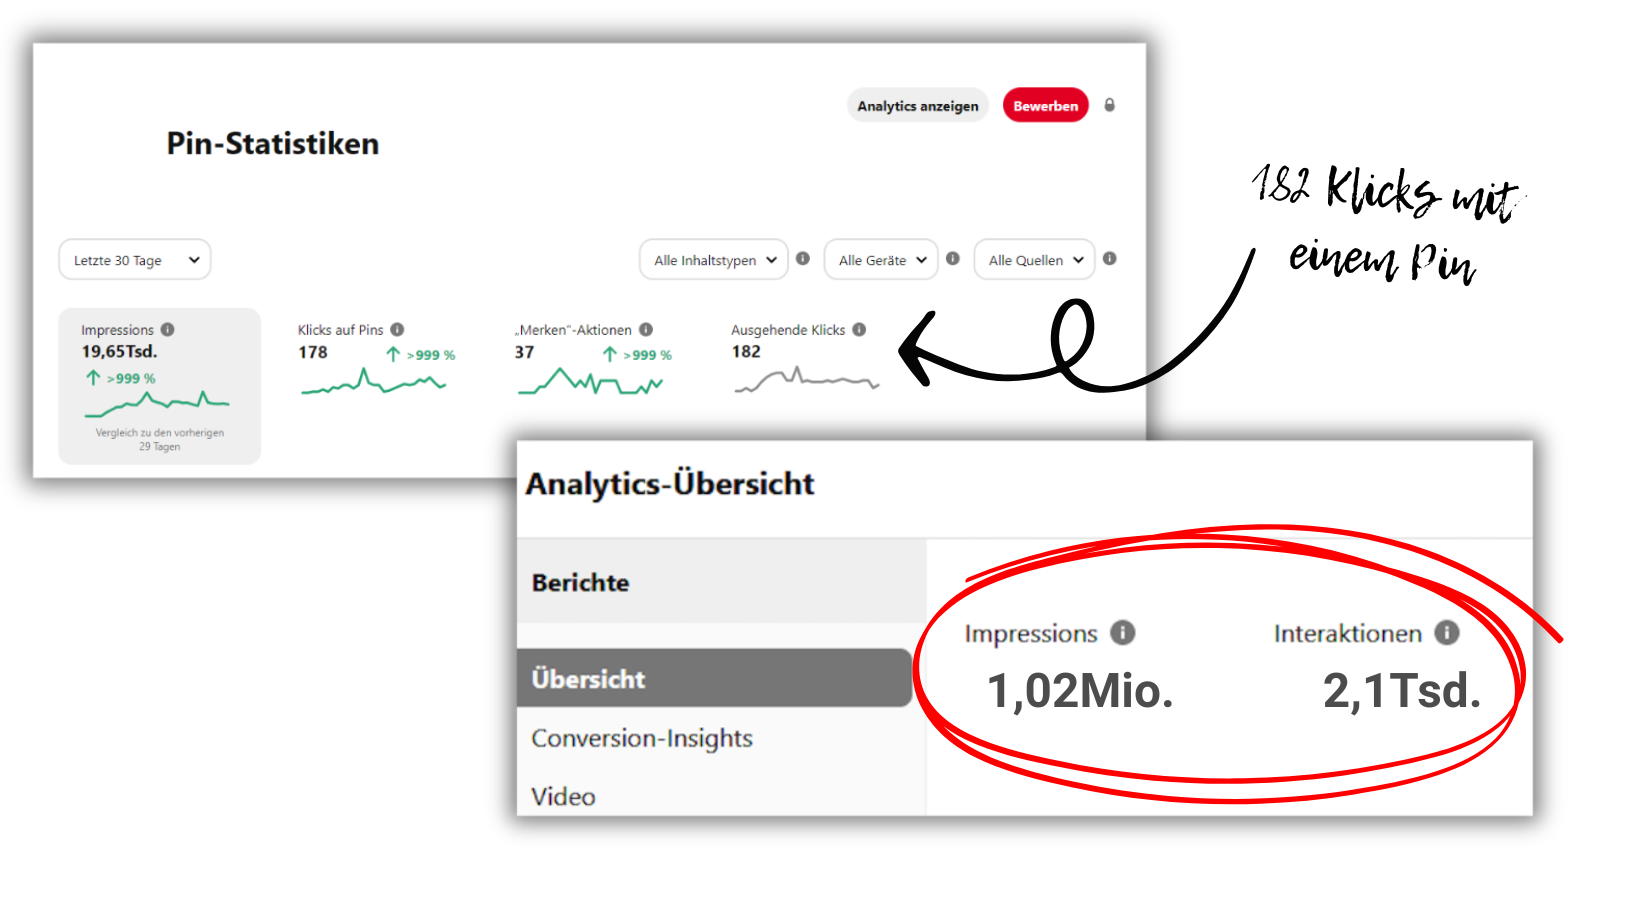The width and height of the screenshot is (1640, 924).
Task: Click info icon next to Merken-Aktionen
Action: tap(646, 329)
